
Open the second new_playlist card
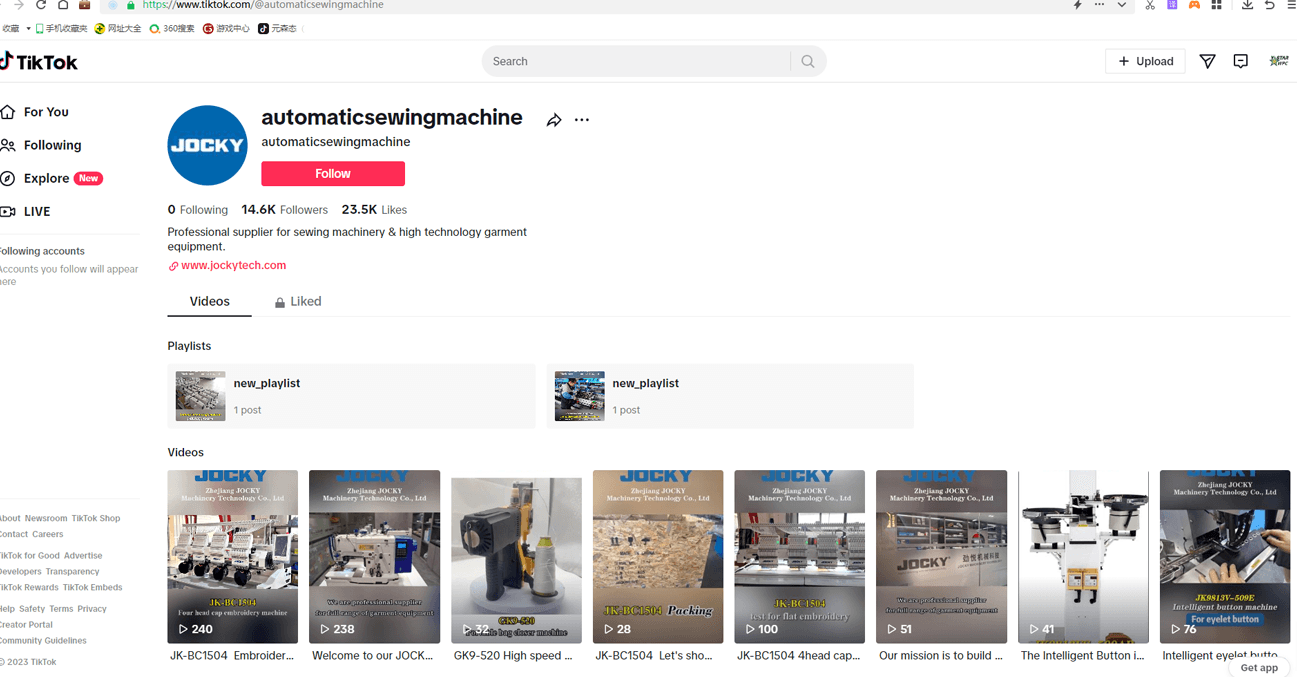[x=730, y=396]
